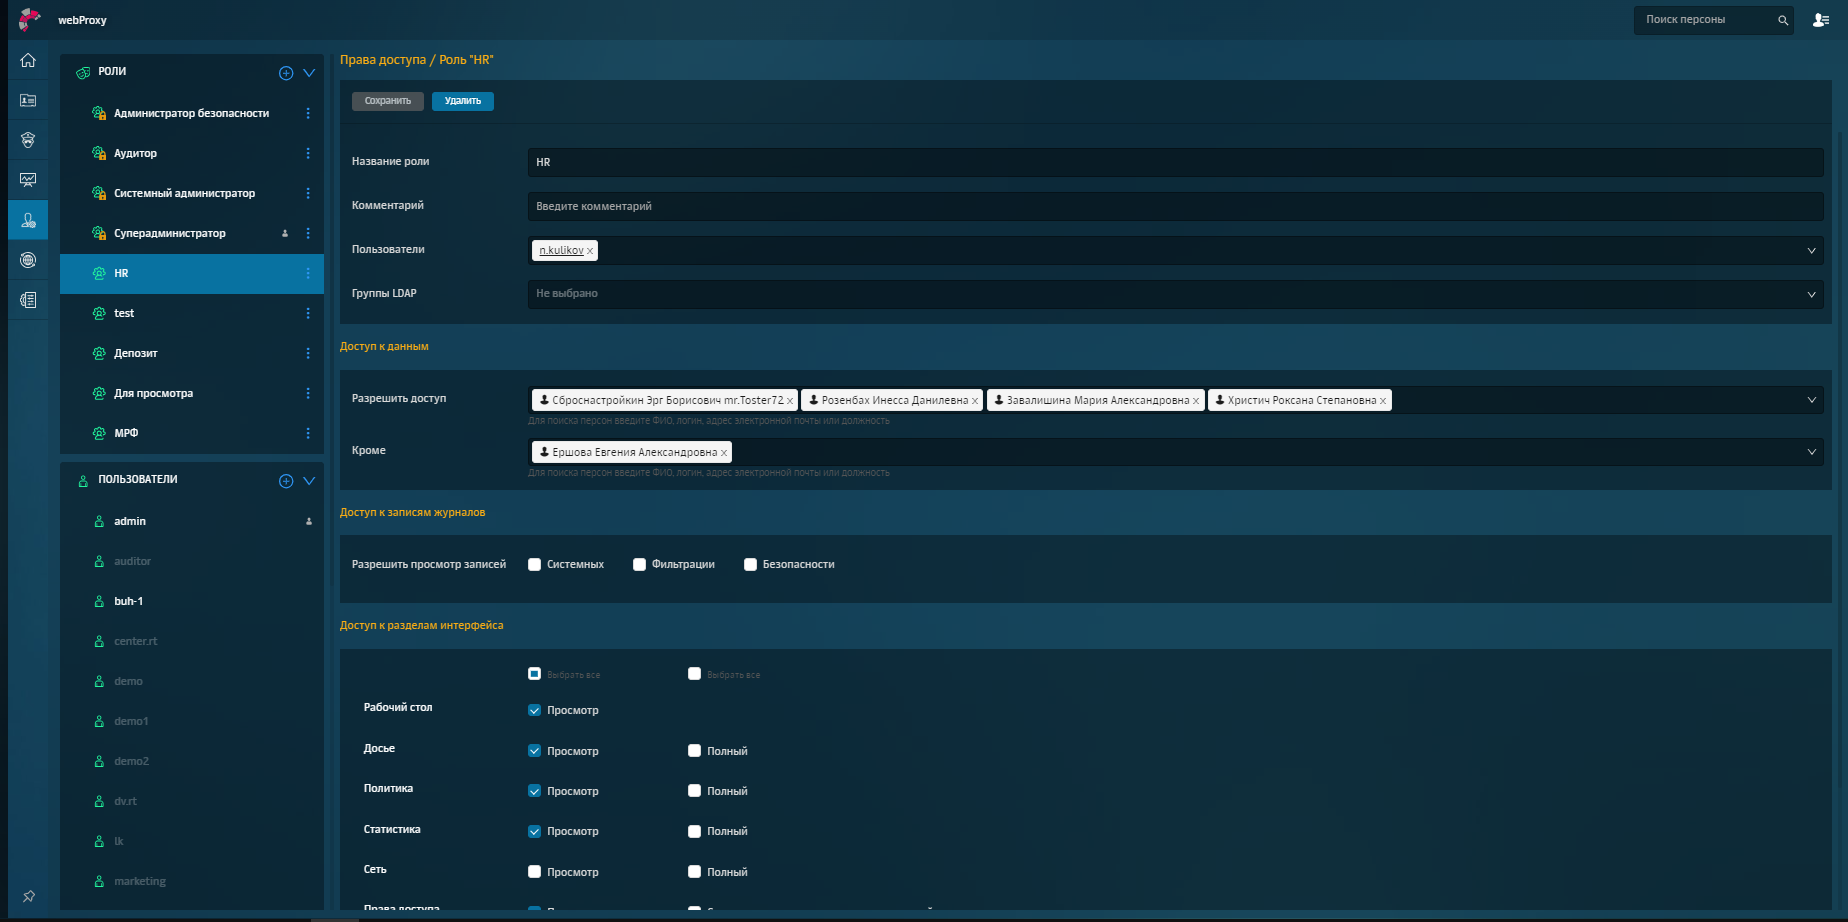Enable Просмотр checkbox for Сеть
The image size is (1848, 922).
(x=535, y=872)
